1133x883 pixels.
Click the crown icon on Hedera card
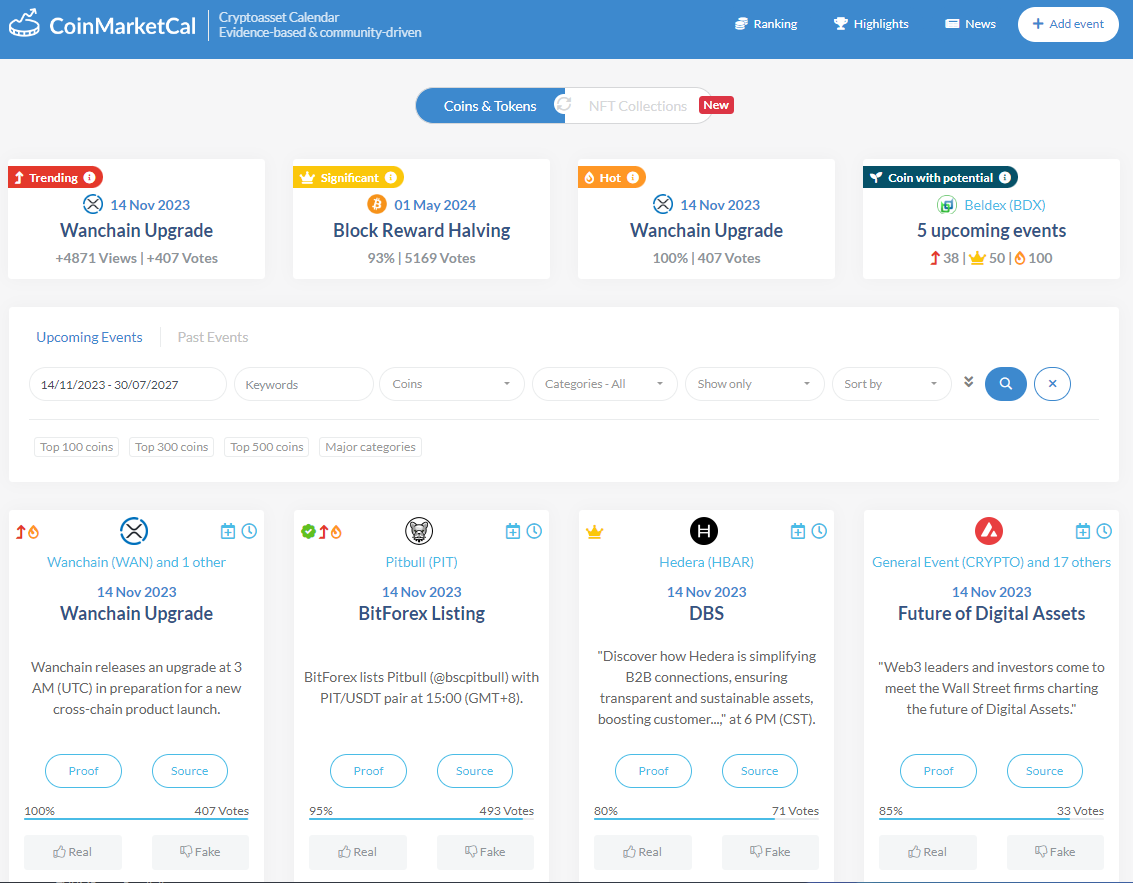click(595, 533)
